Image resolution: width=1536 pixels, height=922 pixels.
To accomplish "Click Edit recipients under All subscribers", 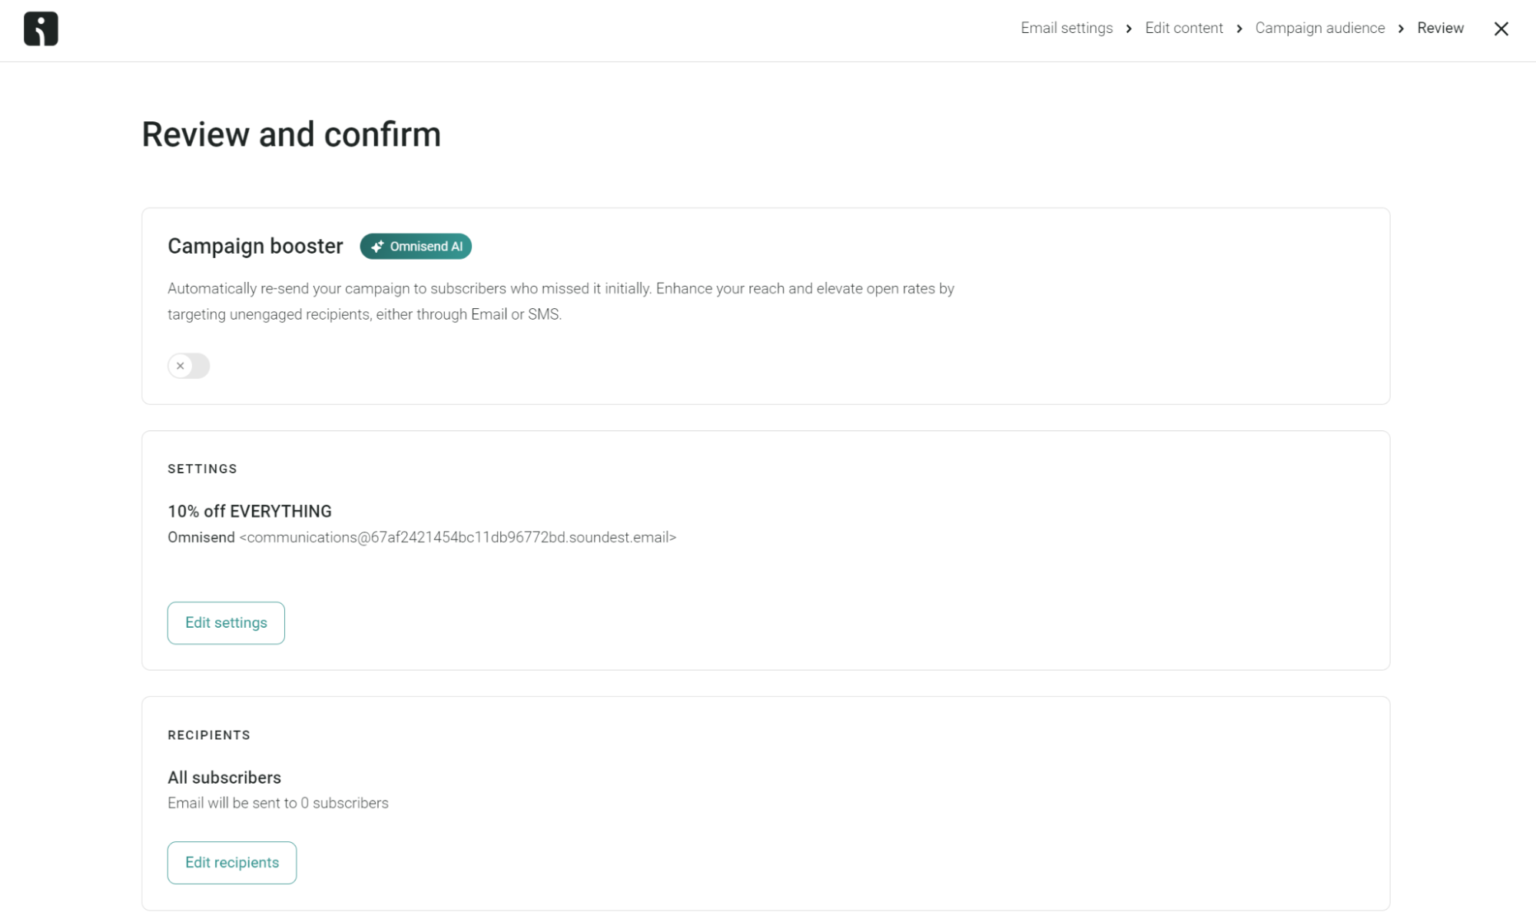I will 232,862.
